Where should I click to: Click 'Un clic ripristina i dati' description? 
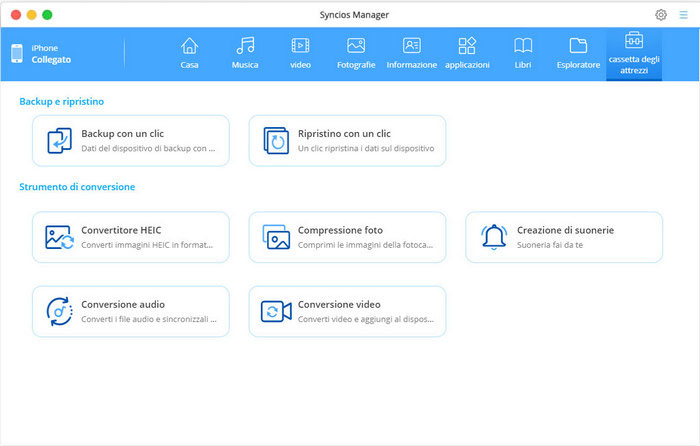coord(366,148)
